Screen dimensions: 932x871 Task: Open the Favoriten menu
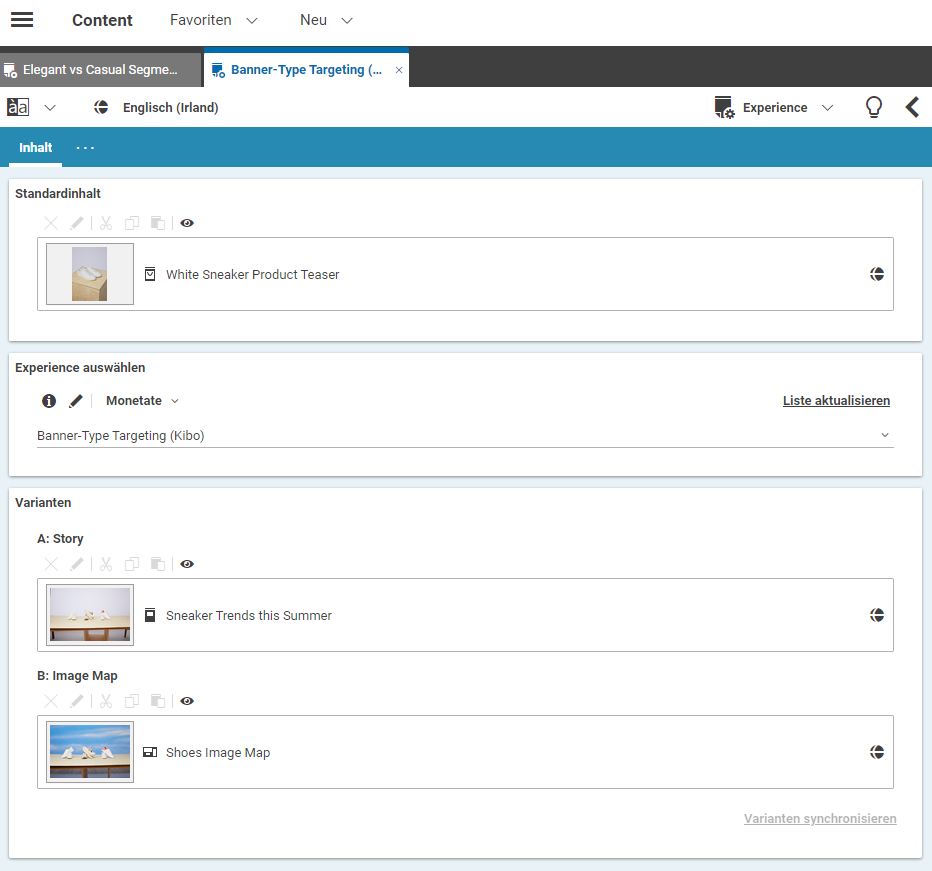pyautogui.click(x=213, y=20)
